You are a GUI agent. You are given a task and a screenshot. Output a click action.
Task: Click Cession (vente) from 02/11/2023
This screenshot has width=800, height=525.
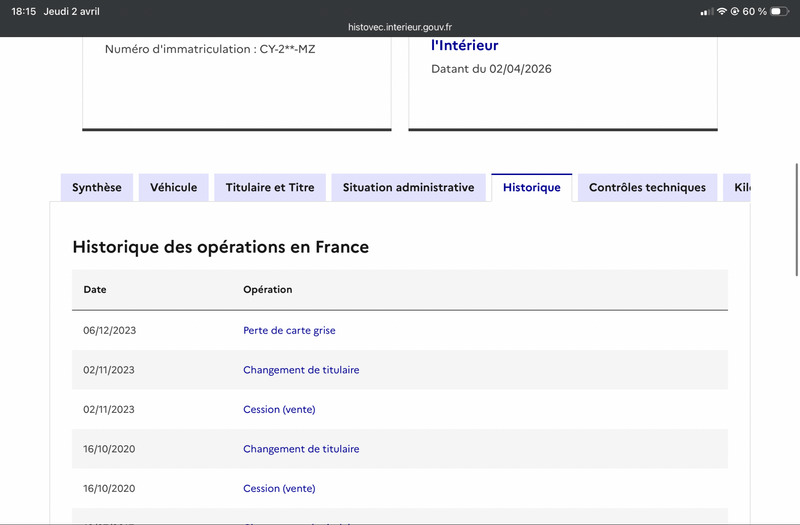[279, 409]
